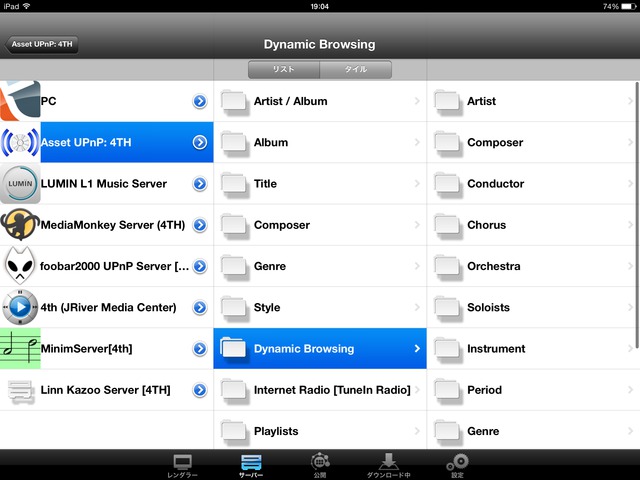Expand the Style row chevron

pyautogui.click(x=417, y=307)
